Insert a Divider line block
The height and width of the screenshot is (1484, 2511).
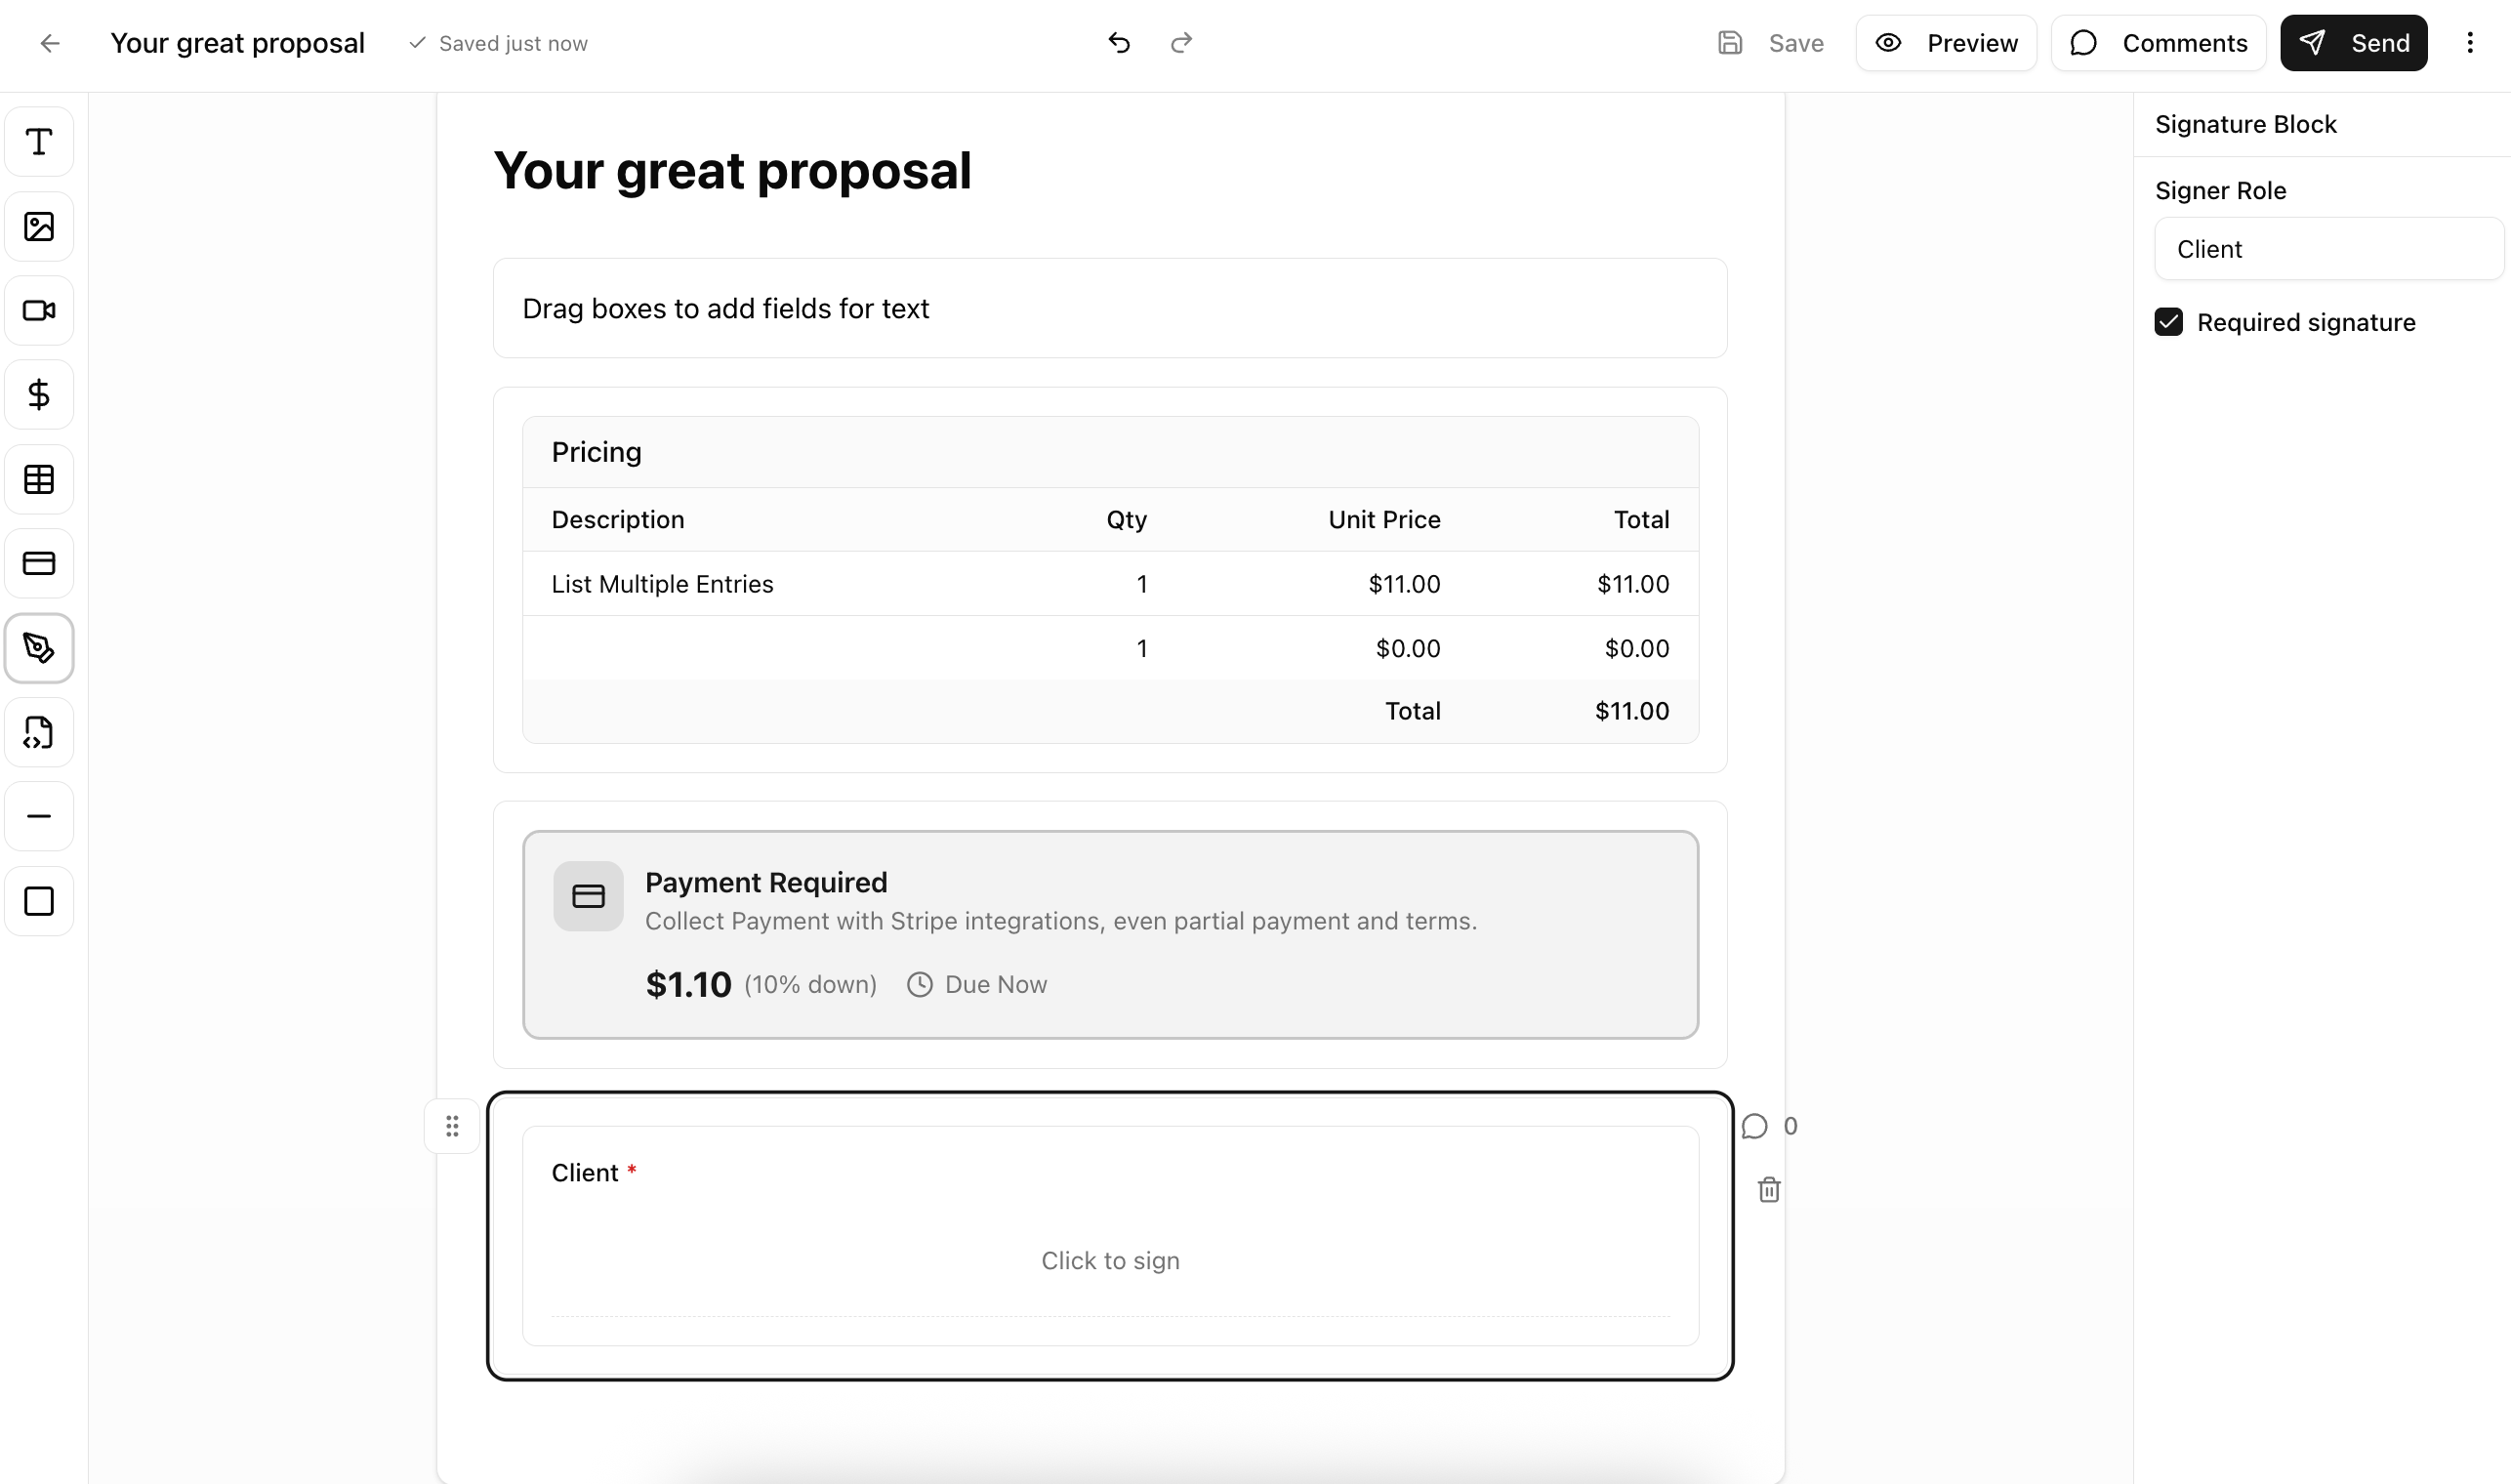pyautogui.click(x=39, y=817)
